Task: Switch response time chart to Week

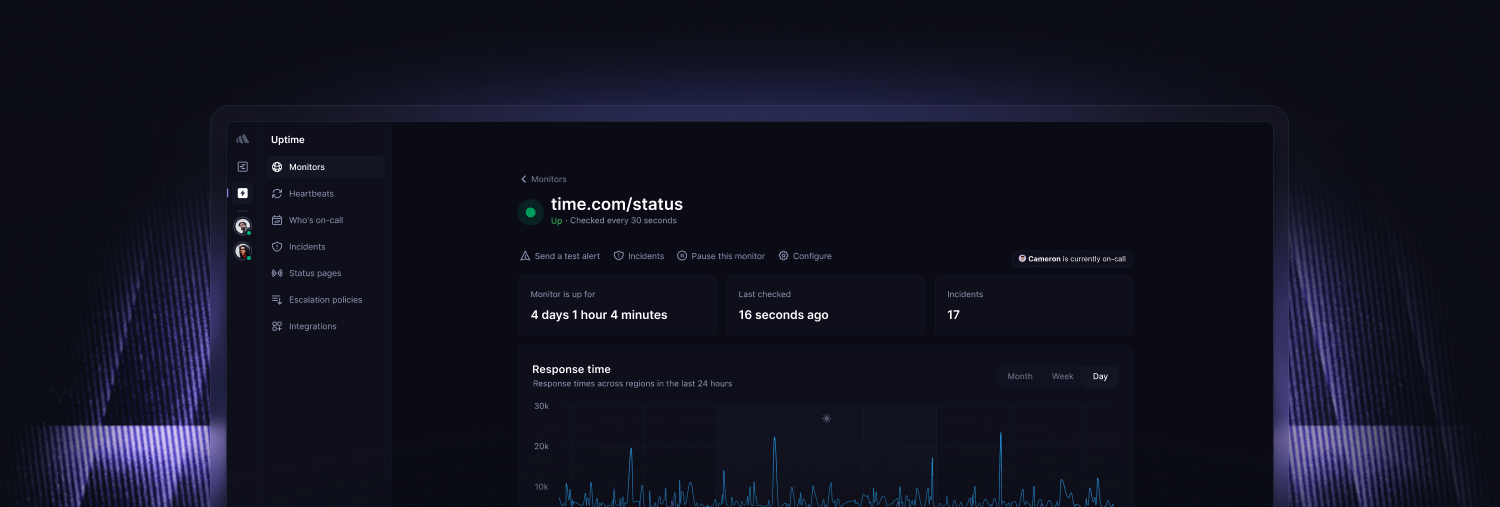Action: pos(1063,376)
